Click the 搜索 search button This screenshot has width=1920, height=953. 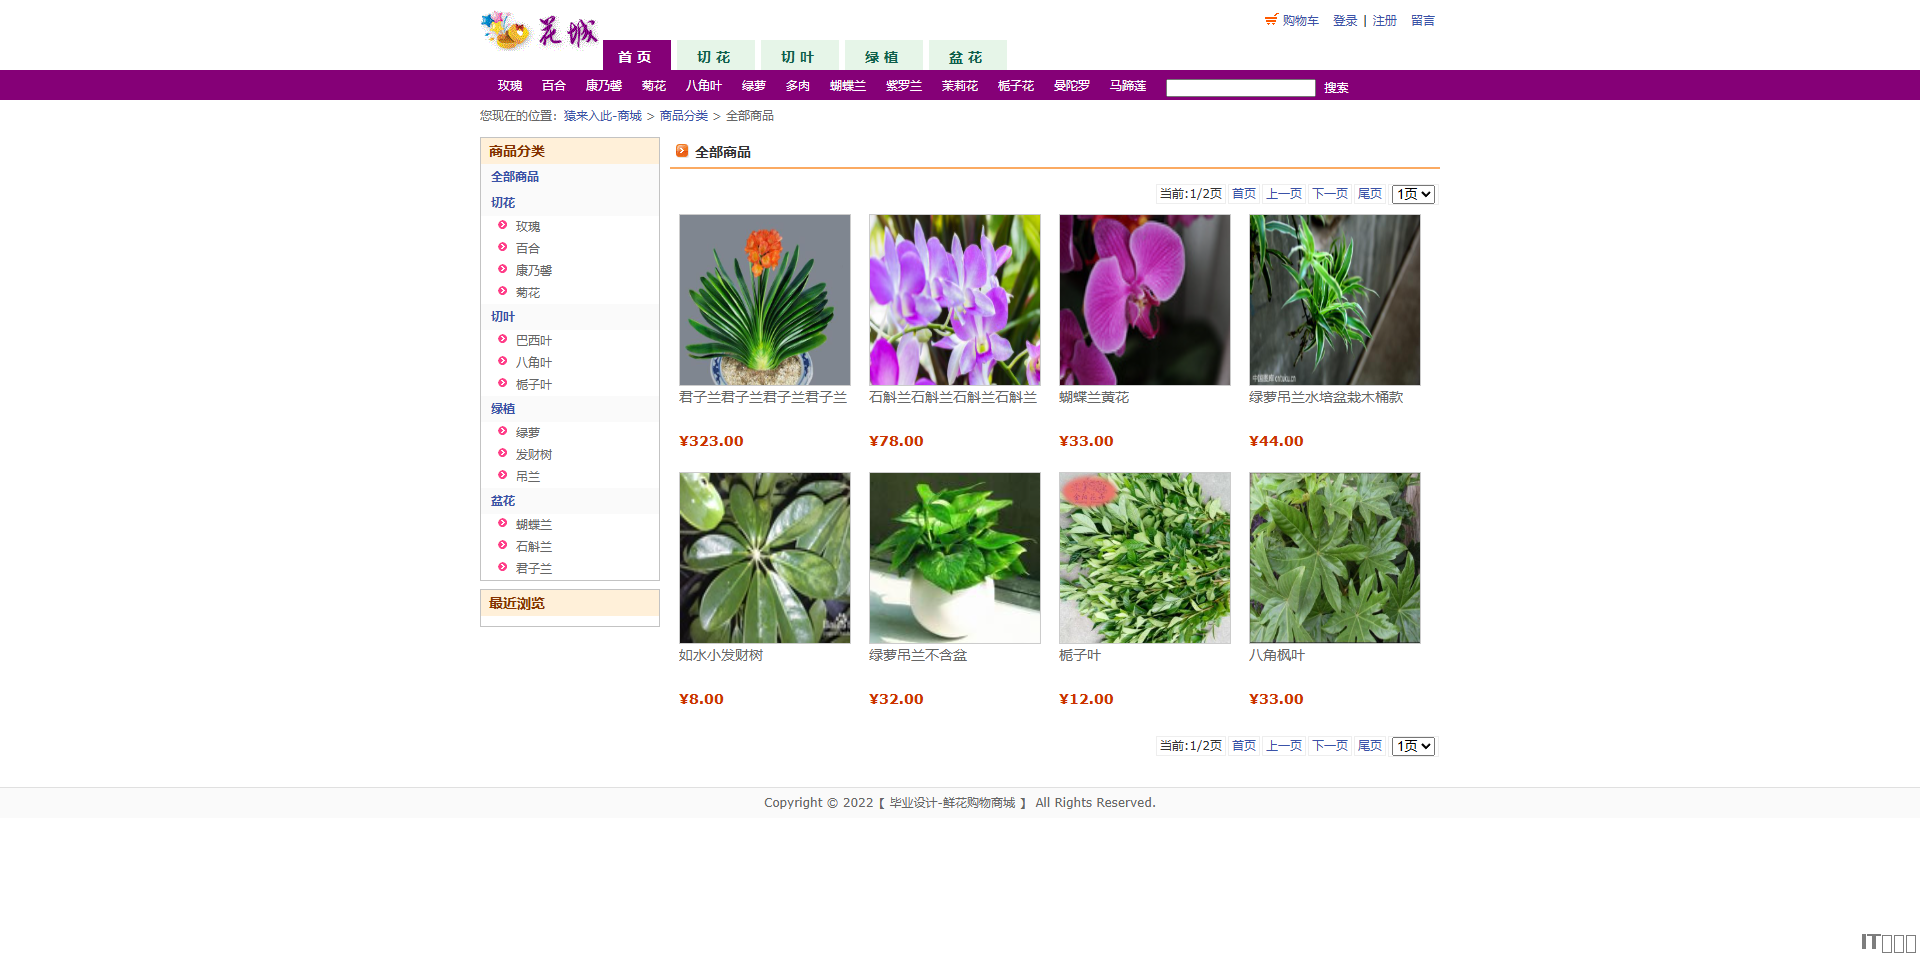tap(1336, 88)
